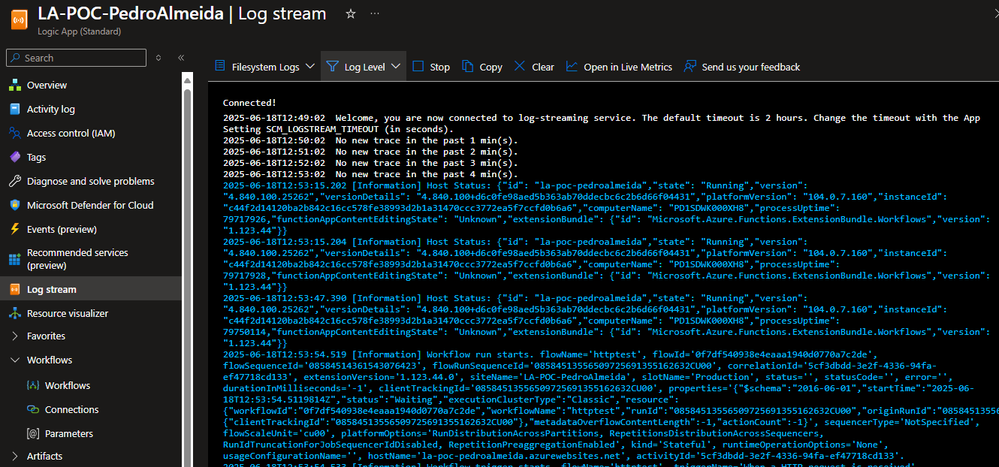Click the Microsoft Defender shield icon
Image resolution: width=999 pixels, height=467 pixels.
(x=15, y=205)
